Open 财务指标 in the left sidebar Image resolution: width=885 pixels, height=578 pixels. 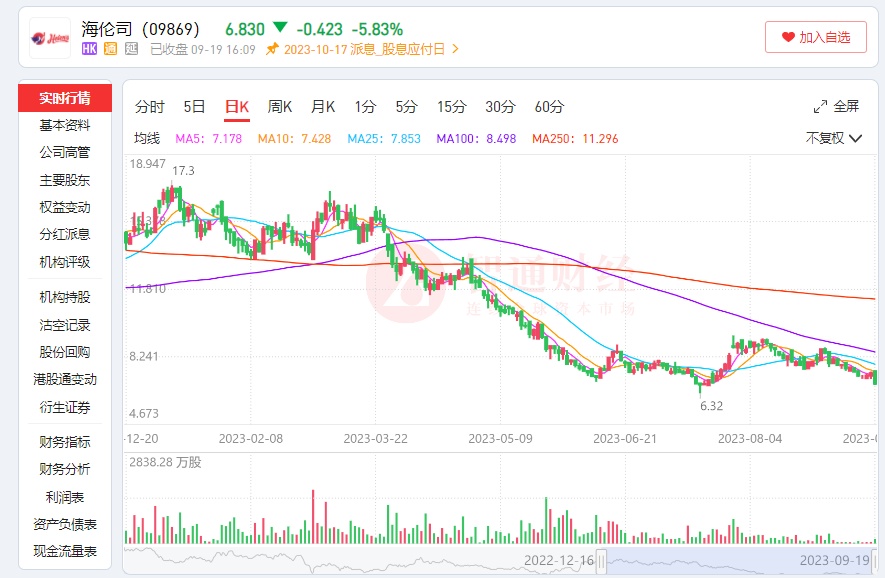(x=65, y=442)
